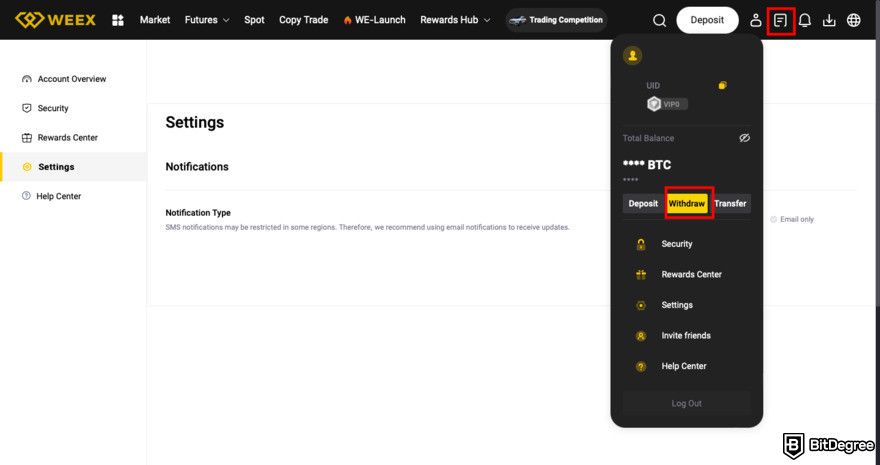
Task: Open Help Center from account panel
Action: pyautogui.click(x=684, y=366)
